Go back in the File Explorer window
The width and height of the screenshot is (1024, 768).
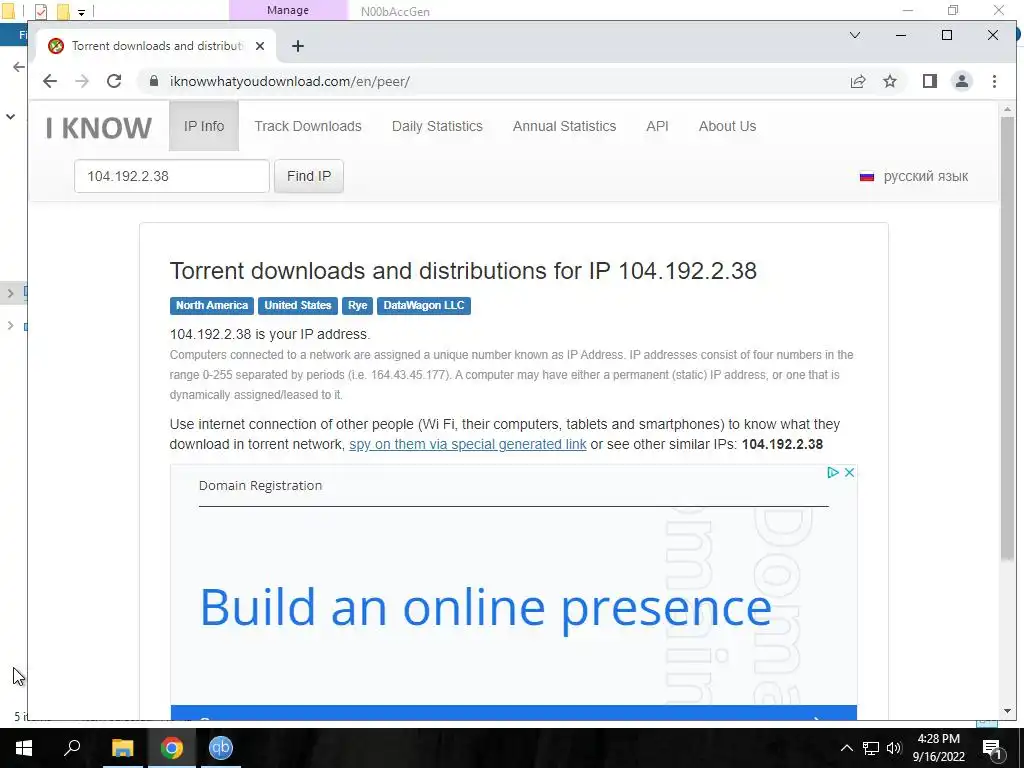pyautogui.click(x=18, y=67)
